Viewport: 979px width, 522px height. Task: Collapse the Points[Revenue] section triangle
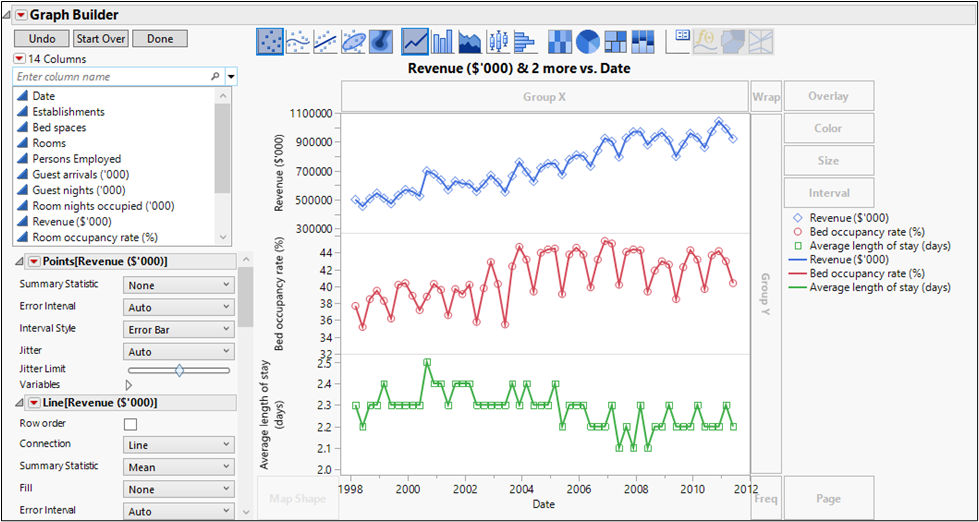pyautogui.click(x=19, y=261)
